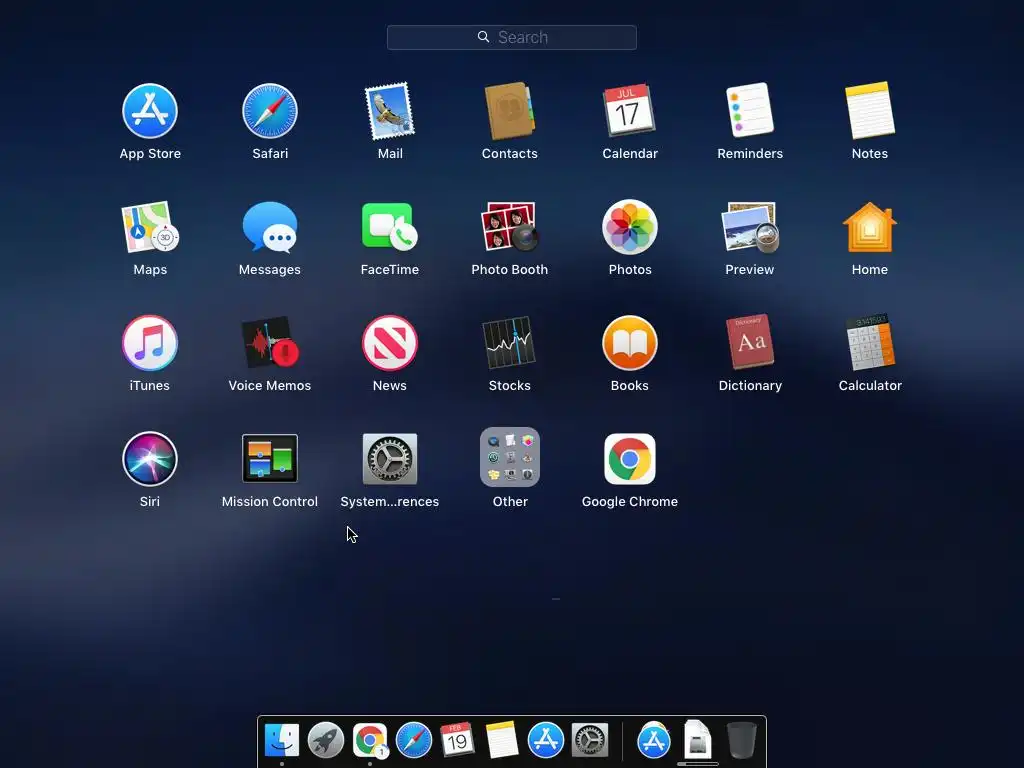Open the News app

coord(390,343)
